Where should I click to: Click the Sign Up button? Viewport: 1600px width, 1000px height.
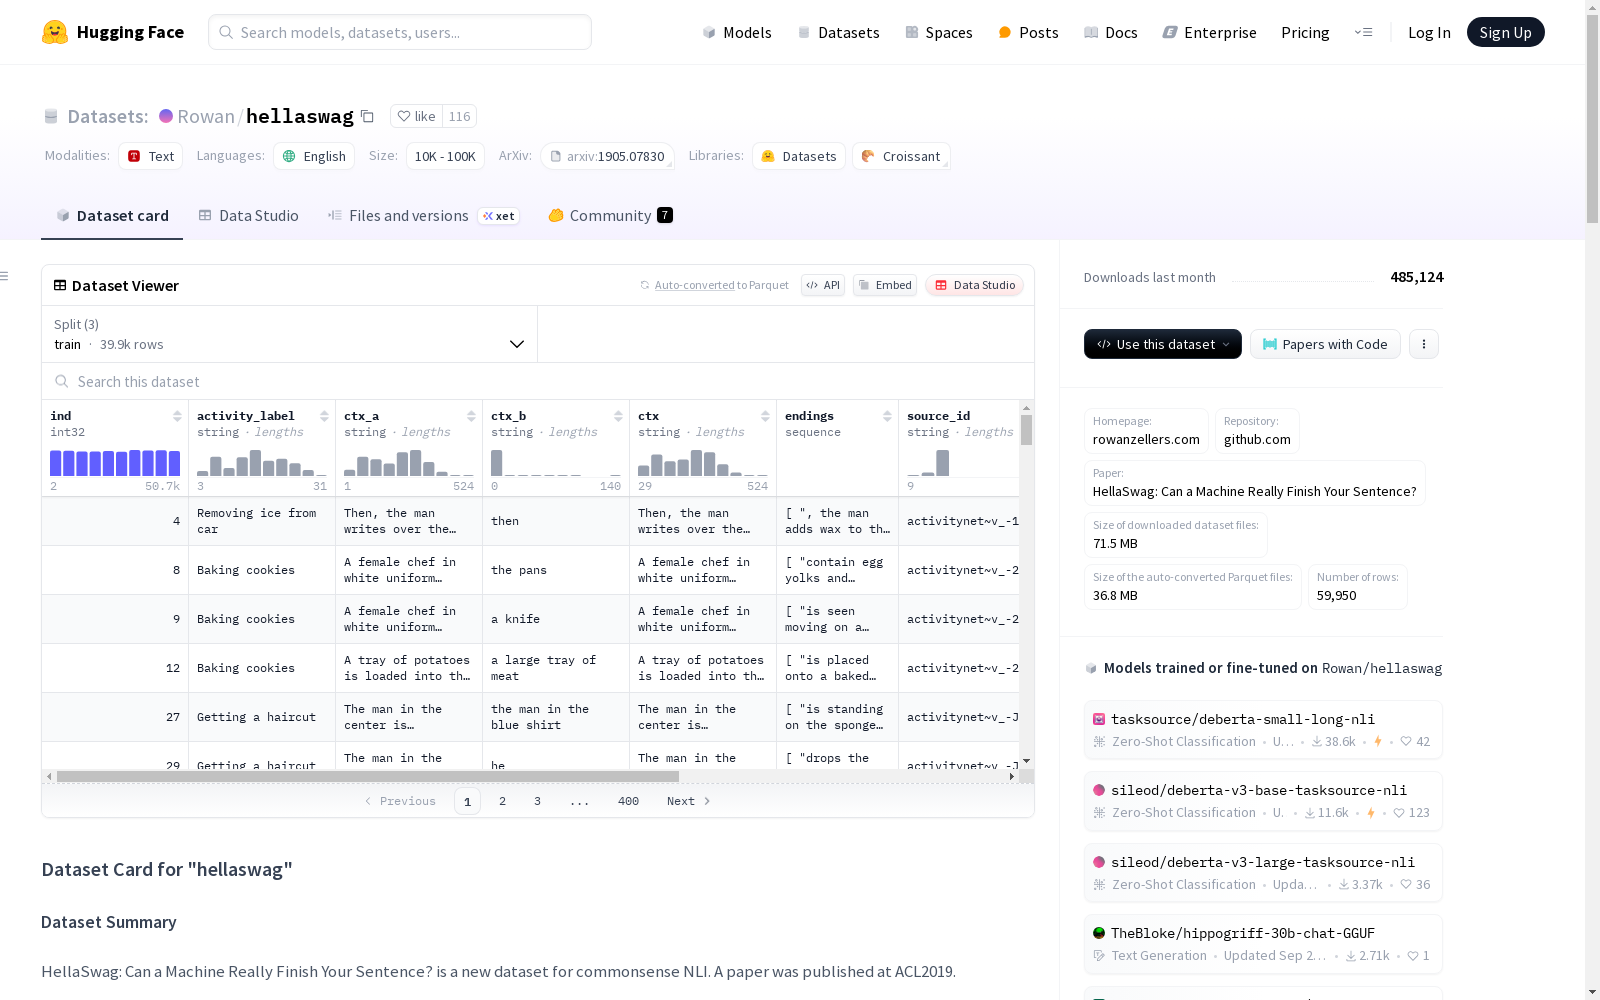click(1505, 32)
